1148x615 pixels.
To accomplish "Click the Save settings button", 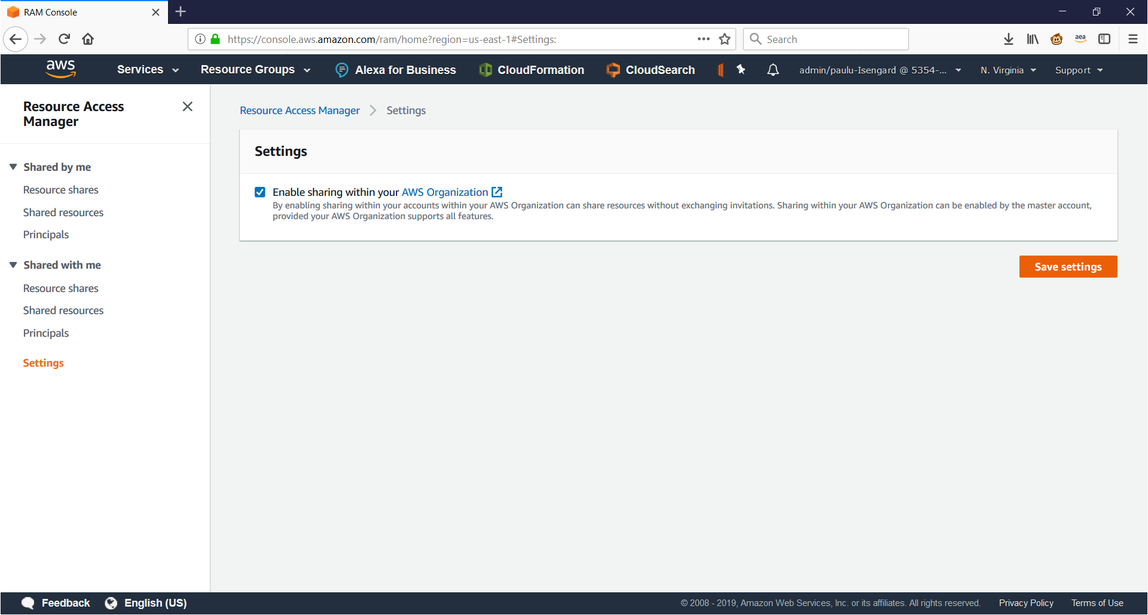I will tap(1068, 266).
